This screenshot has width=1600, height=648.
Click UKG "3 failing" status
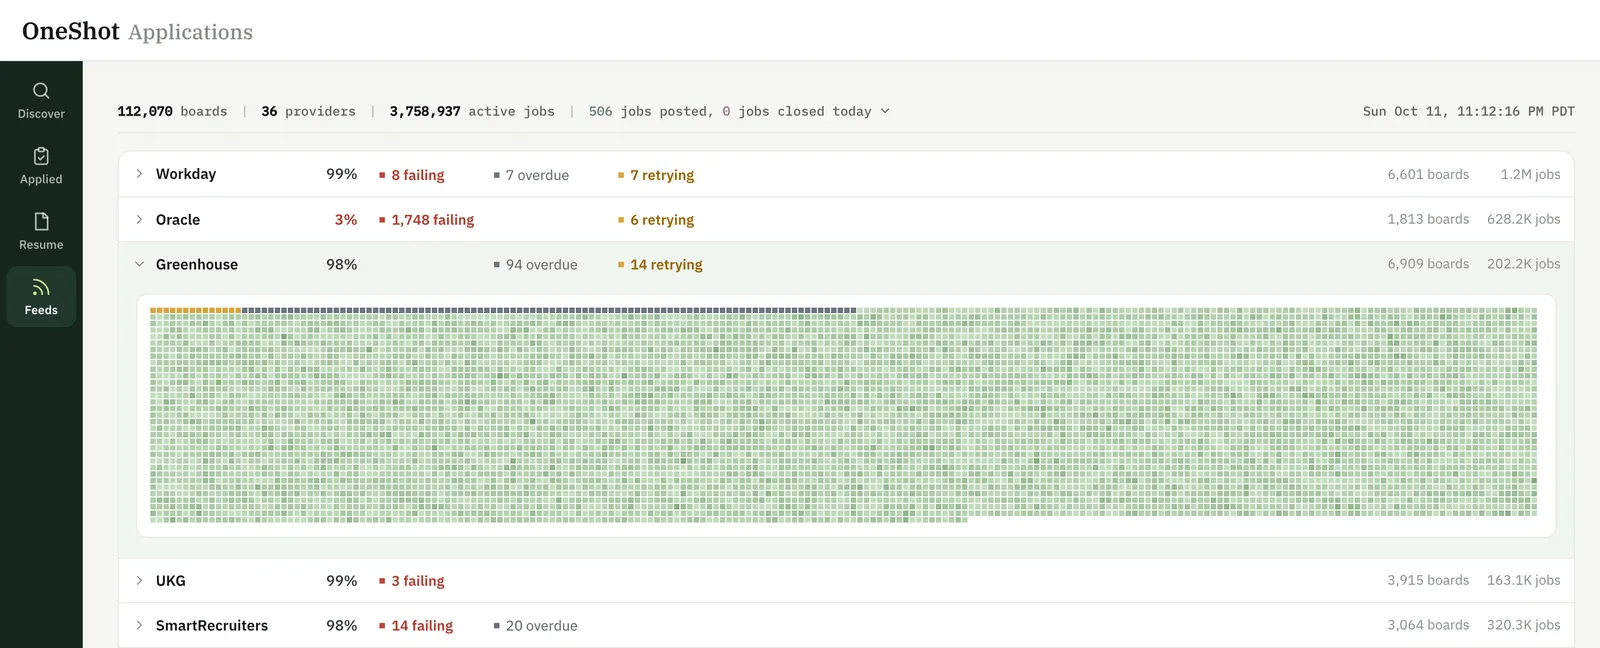point(411,581)
